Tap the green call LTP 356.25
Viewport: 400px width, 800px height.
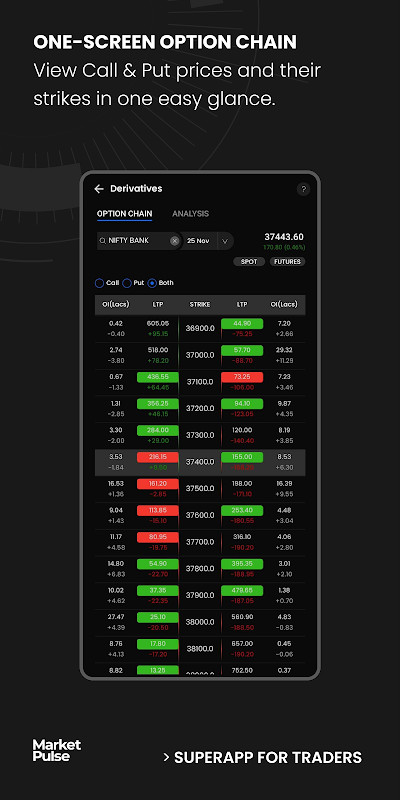point(158,404)
